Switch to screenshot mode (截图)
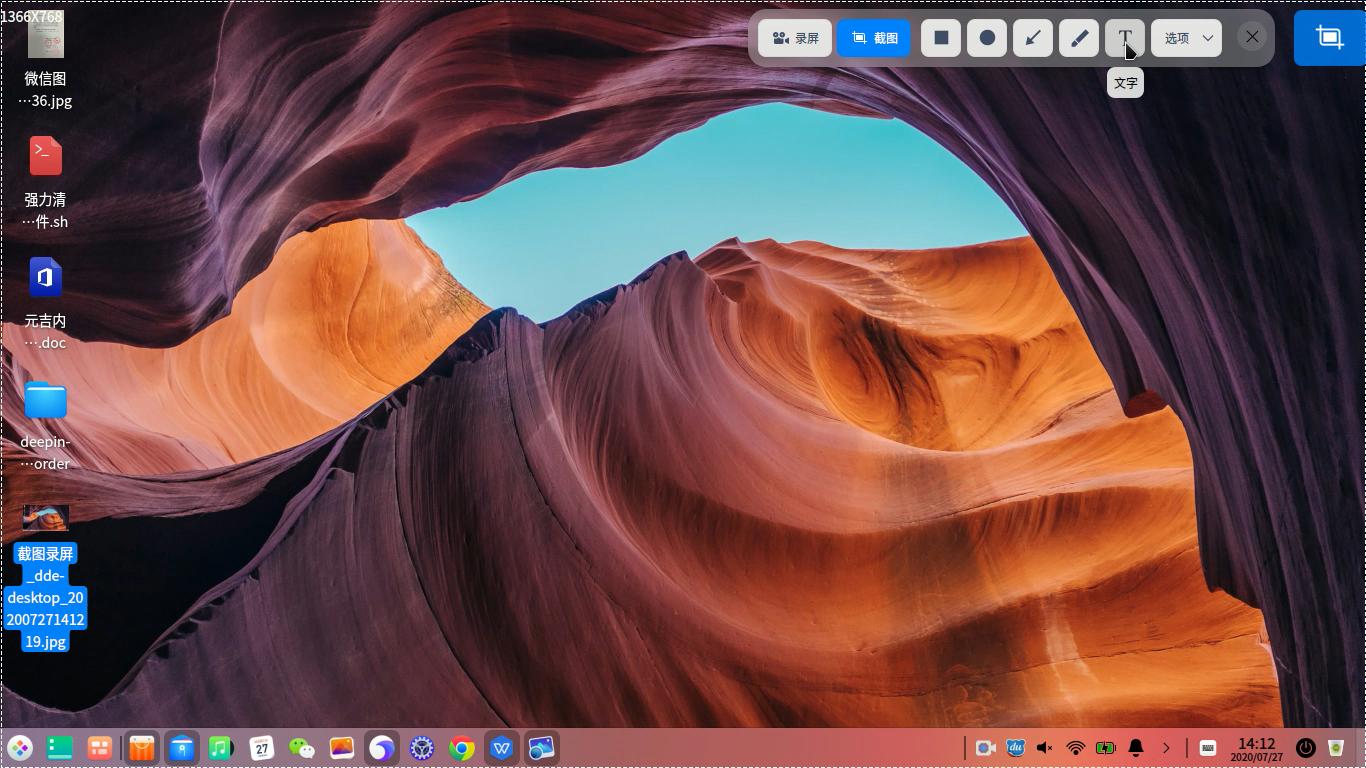The width and height of the screenshot is (1366, 768). [874, 38]
